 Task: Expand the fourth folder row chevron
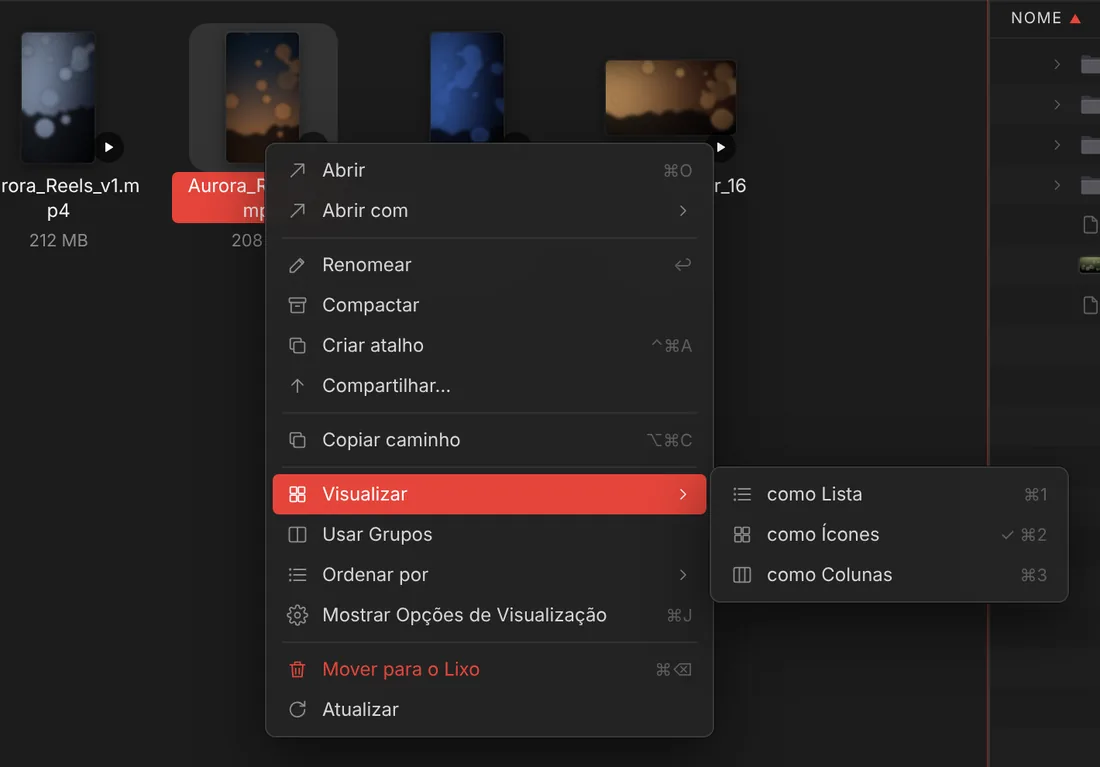click(1057, 185)
